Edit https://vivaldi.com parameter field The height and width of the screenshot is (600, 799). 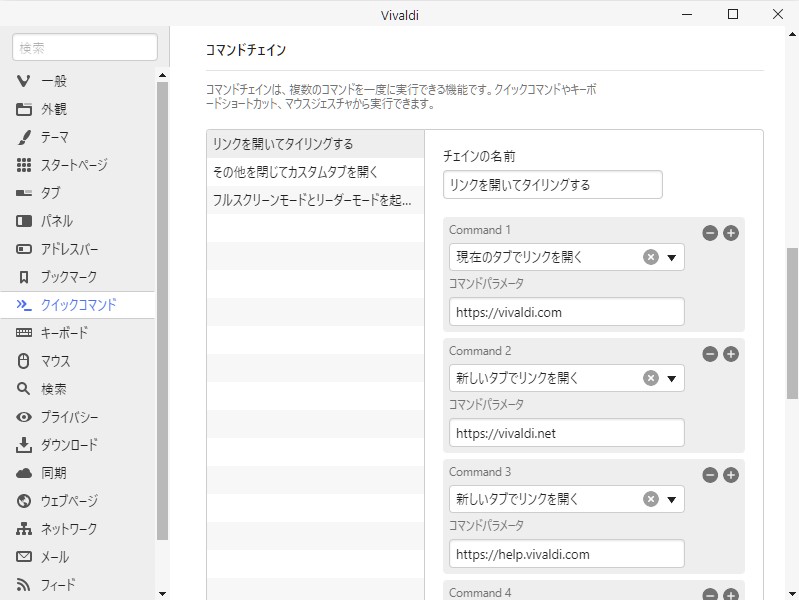[x=567, y=312]
